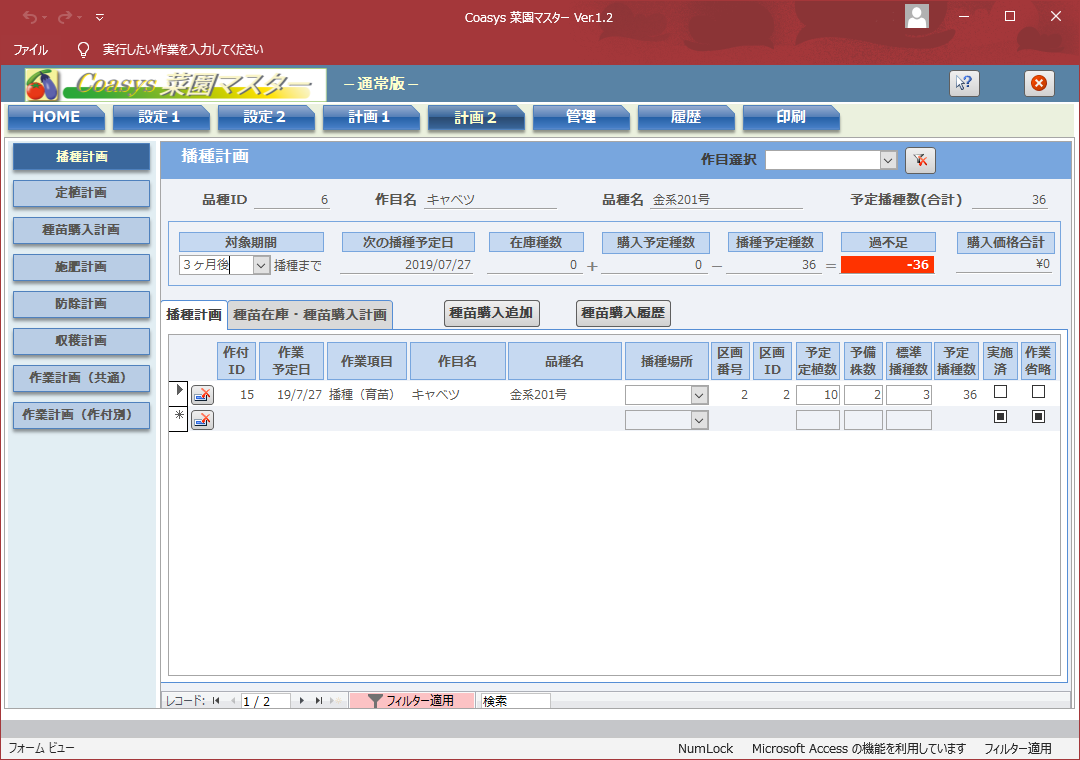Open the 定植計画 sidebar button
The height and width of the screenshot is (760, 1080).
pos(81,192)
